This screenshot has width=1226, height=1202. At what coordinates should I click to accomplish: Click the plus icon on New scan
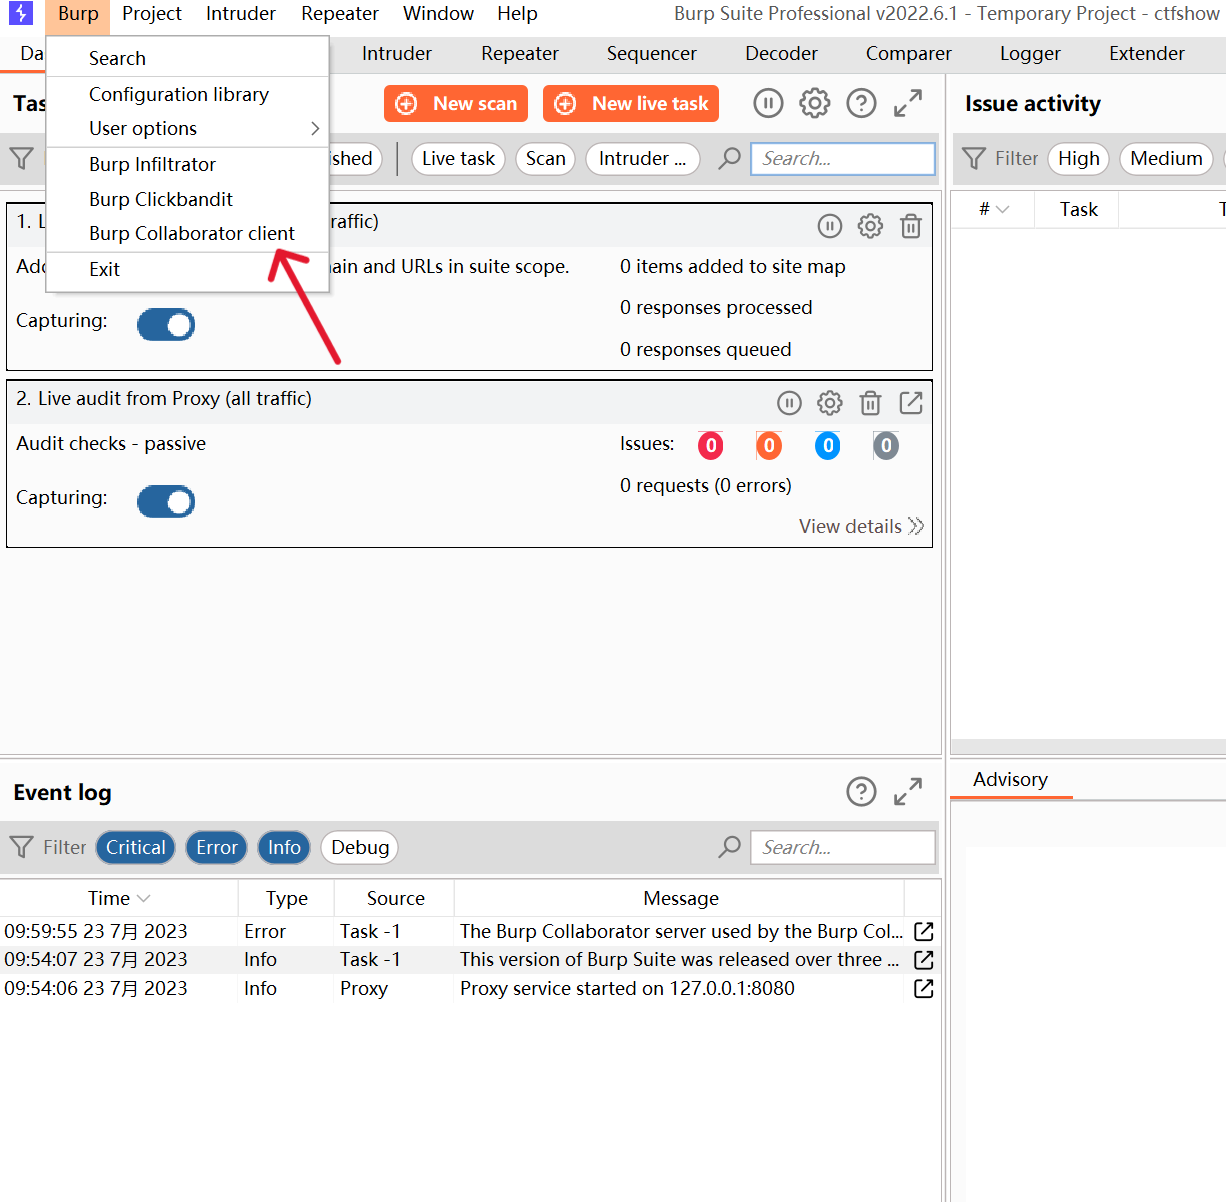pyautogui.click(x=407, y=104)
